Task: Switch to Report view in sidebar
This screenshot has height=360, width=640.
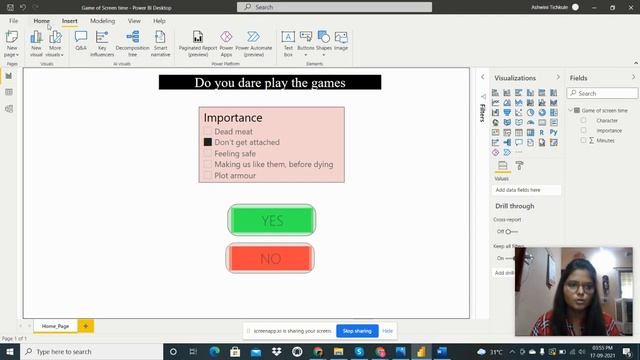Action: pyautogui.click(x=9, y=76)
